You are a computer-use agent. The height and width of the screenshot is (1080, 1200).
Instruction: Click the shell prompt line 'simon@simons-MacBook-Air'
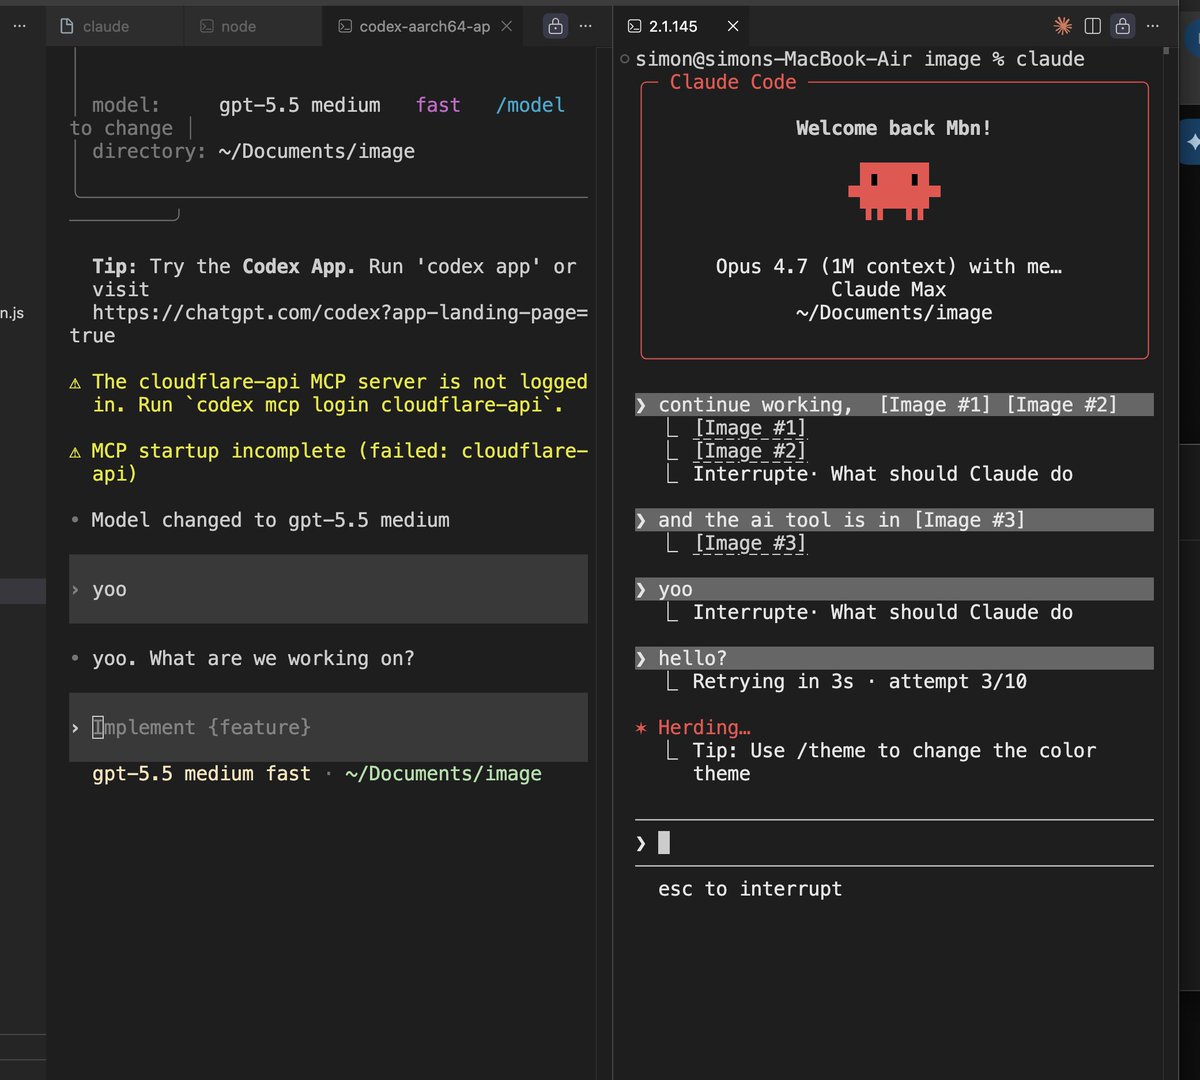point(858,59)
